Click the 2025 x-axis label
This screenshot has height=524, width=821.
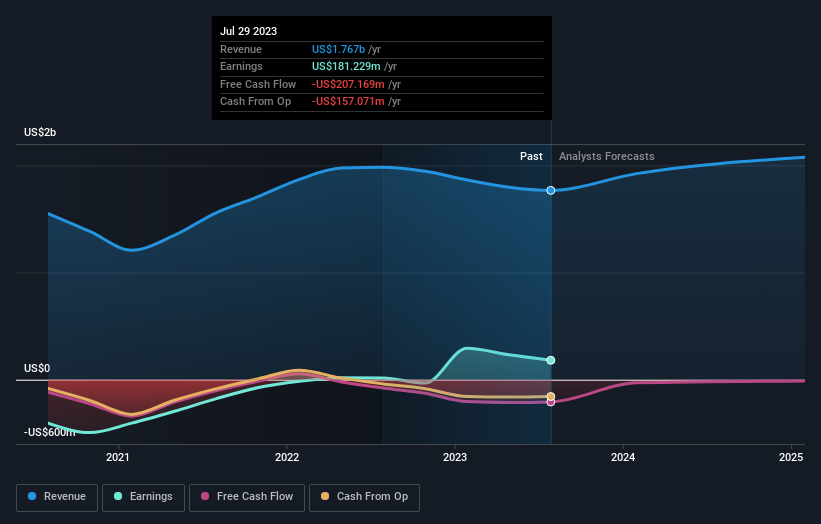(791, 458)
